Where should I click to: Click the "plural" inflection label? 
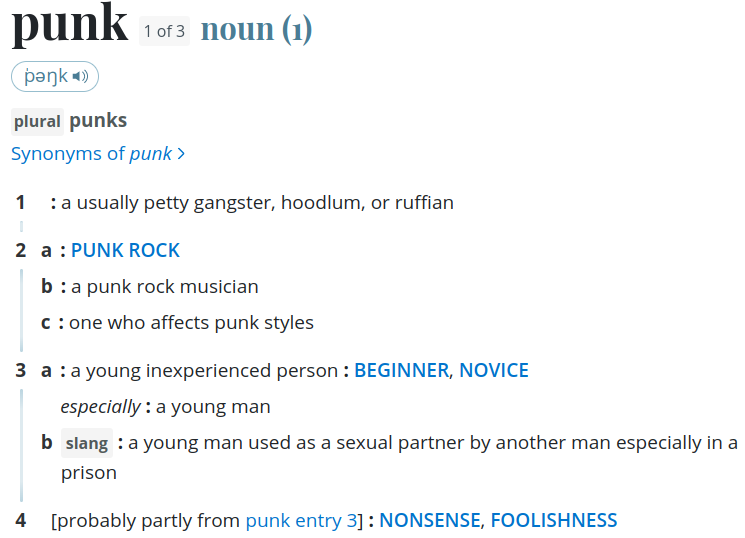(x=37, y=122)
